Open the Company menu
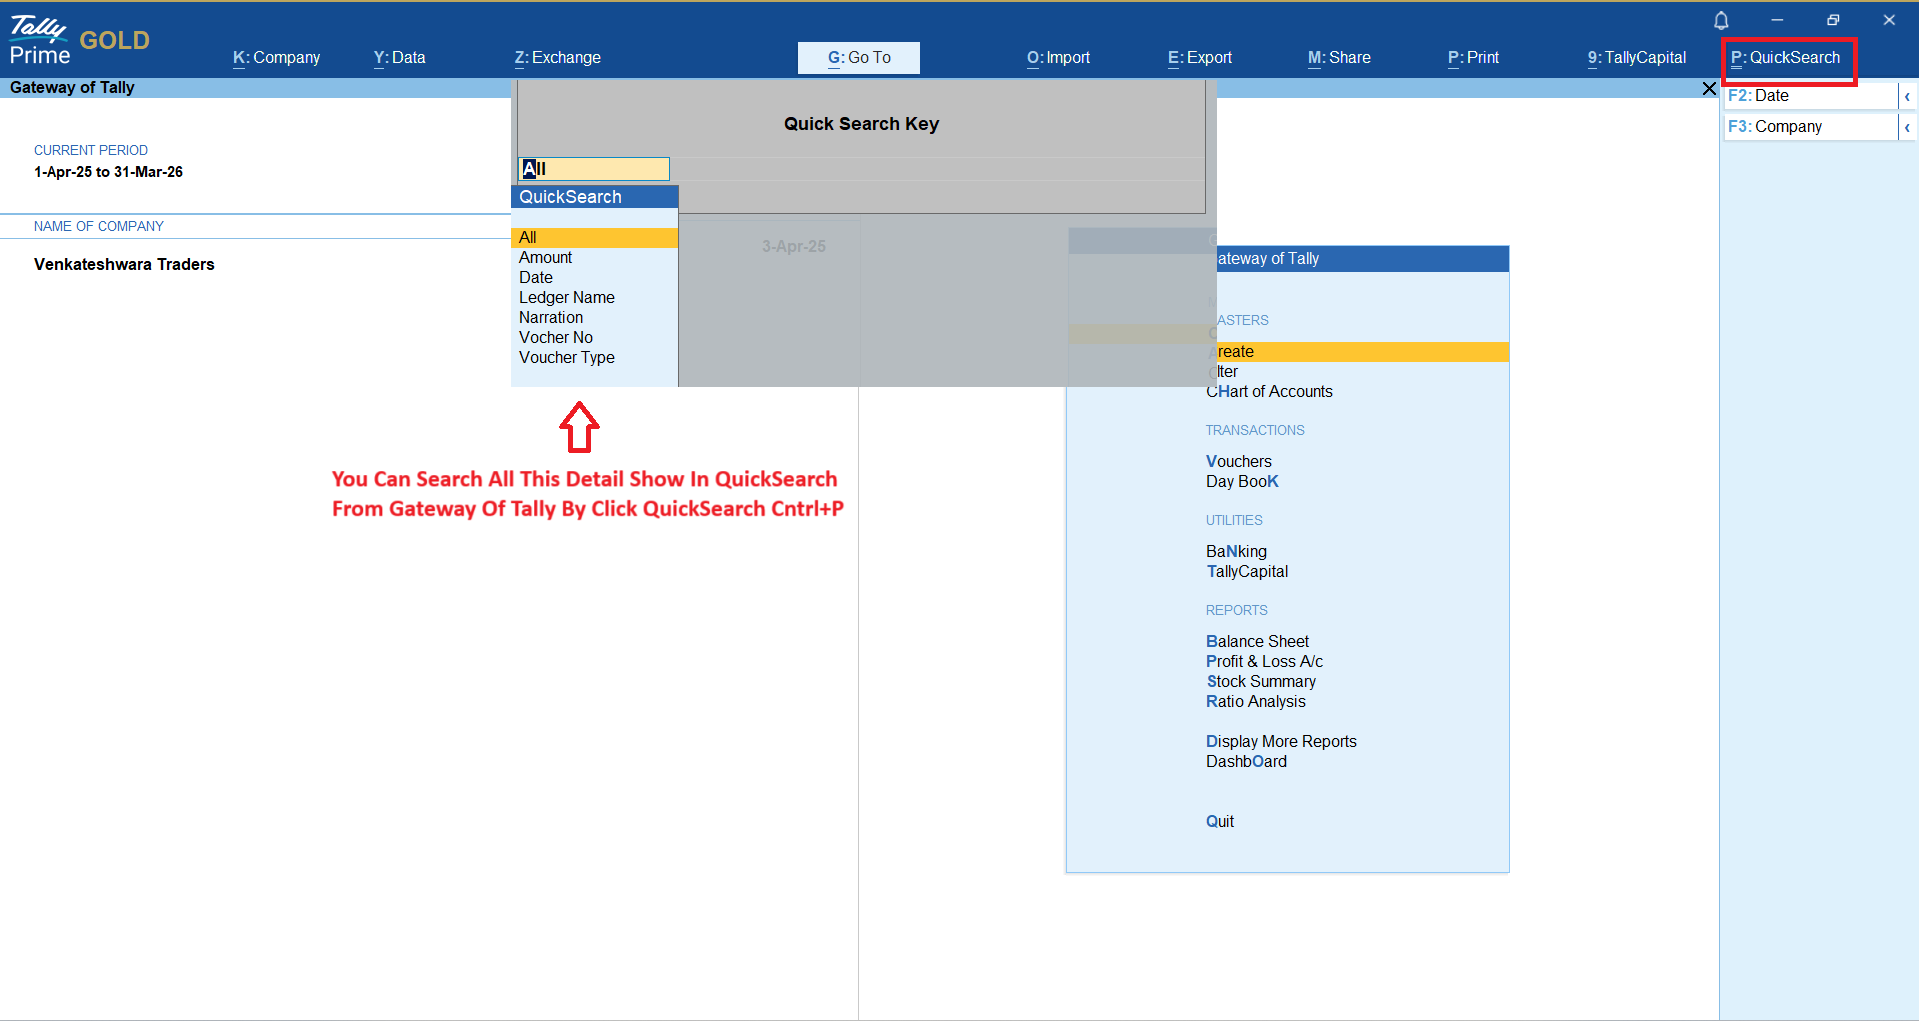The image size is (1919, 1021). tap(276, 58)
